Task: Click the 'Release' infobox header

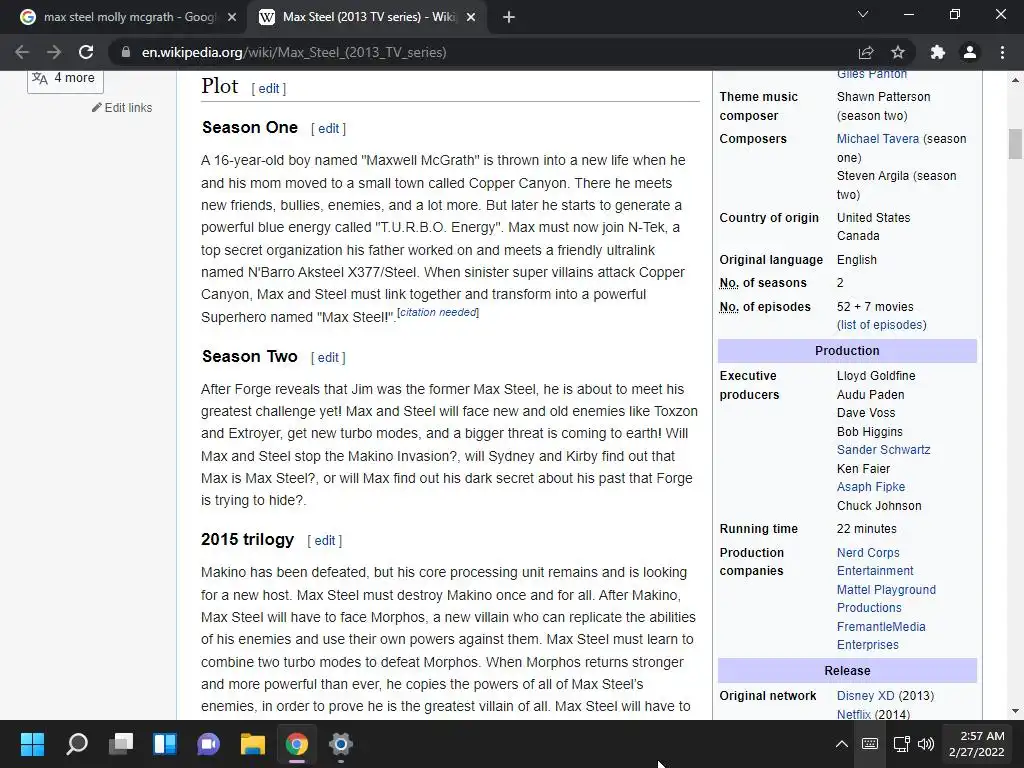Action: point(847,671)
